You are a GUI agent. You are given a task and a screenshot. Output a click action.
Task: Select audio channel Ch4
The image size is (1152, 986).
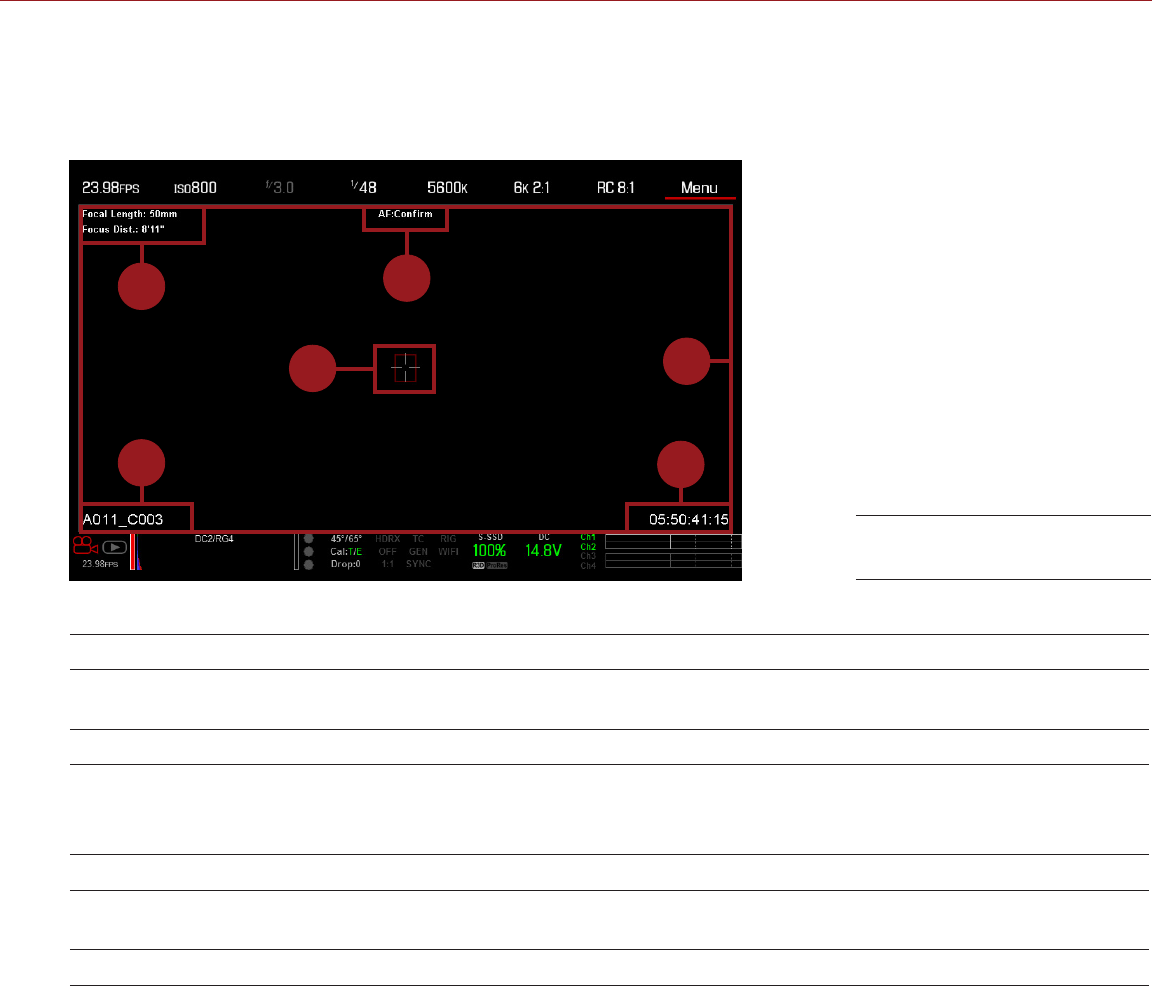tap(588, 566)
